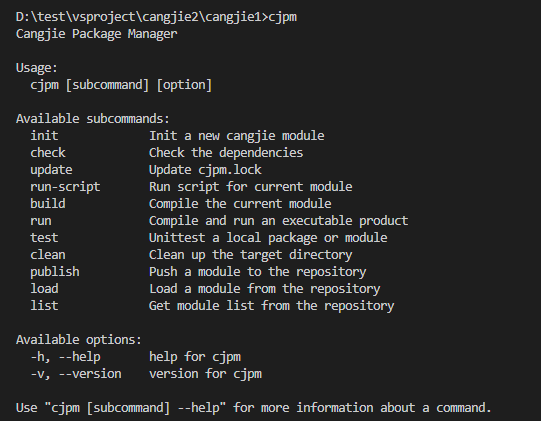
Task: Click the 'build' subcommand name
Action: [48, 204]
